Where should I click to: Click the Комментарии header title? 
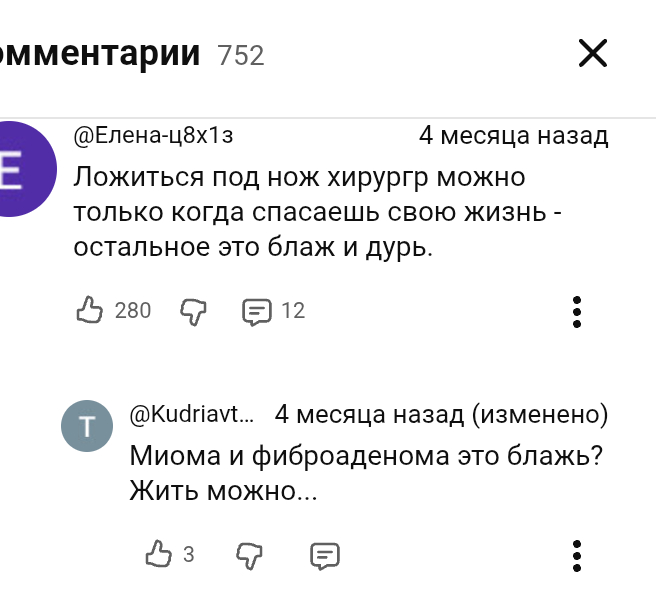click(100, 53)
